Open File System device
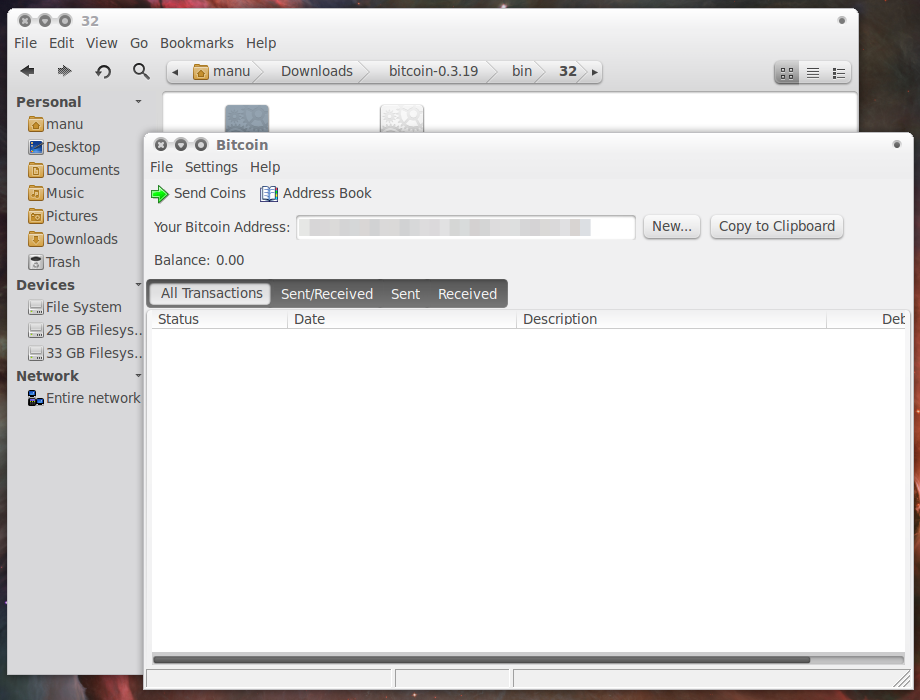The width and height of the screenshot is (920, 700). coord(75,307)
